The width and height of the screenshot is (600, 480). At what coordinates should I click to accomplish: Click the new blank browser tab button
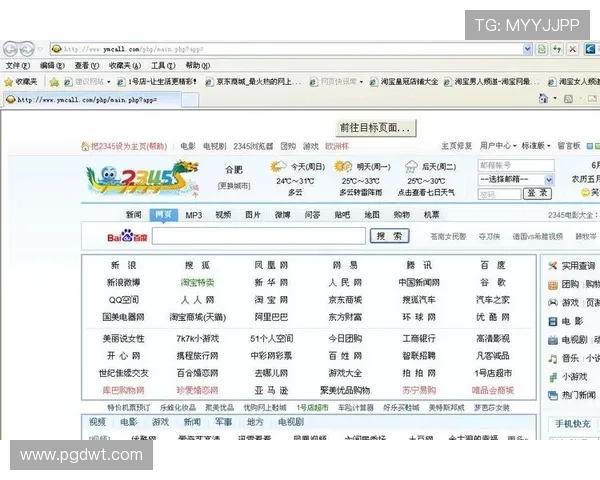click(x=190, y=100)
